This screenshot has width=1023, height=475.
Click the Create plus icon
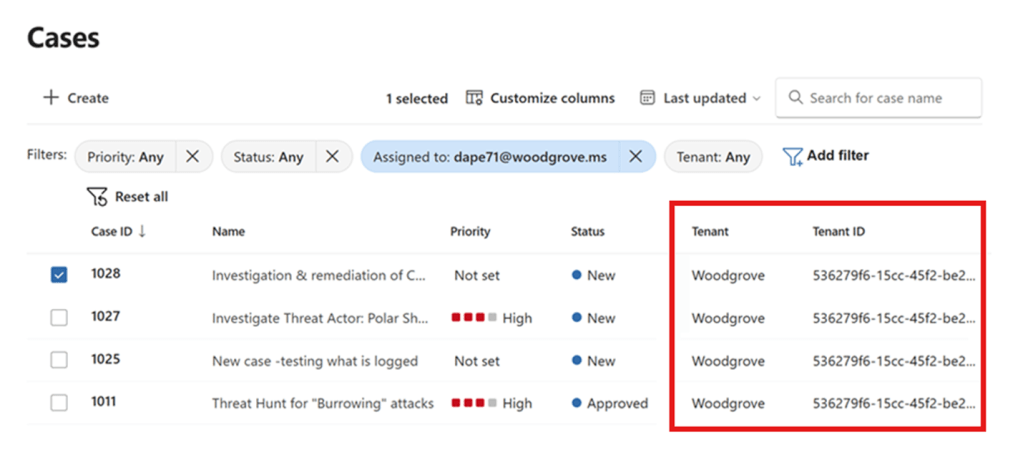click(51, 98)
